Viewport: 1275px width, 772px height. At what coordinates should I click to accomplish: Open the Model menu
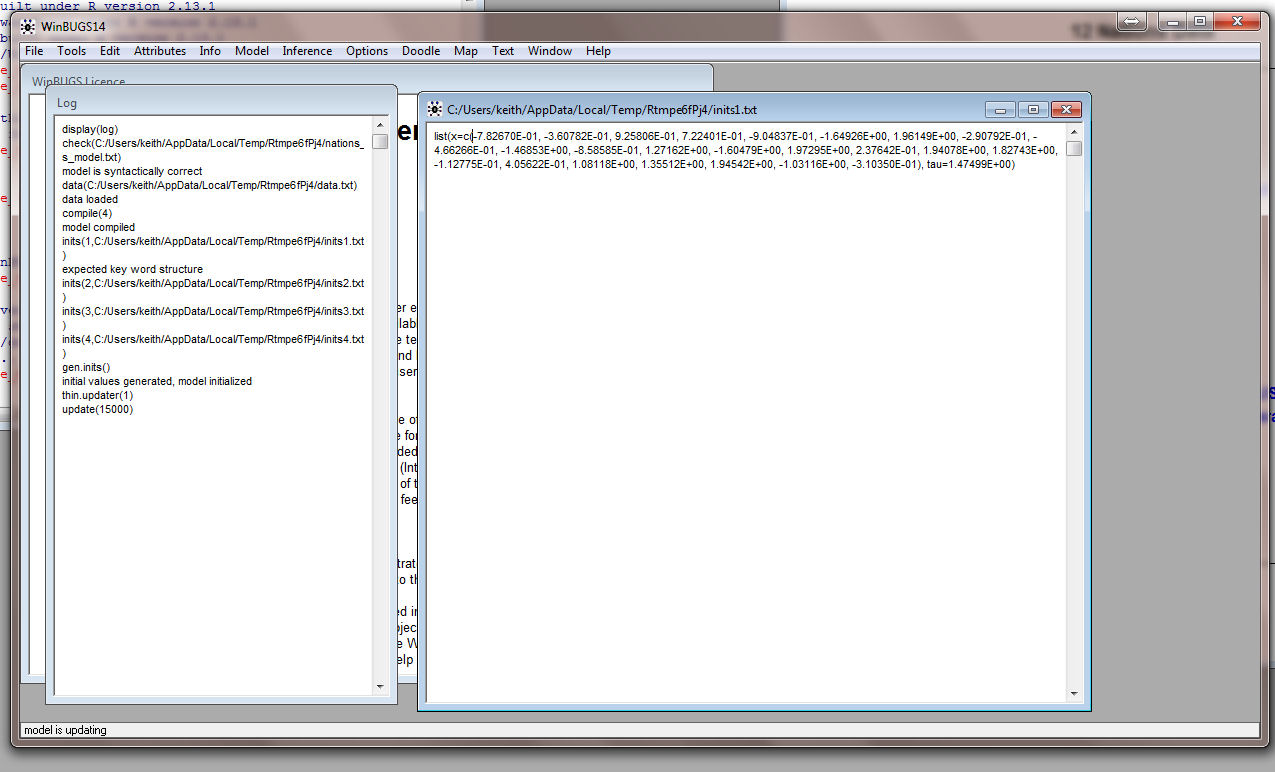point(252,51)
